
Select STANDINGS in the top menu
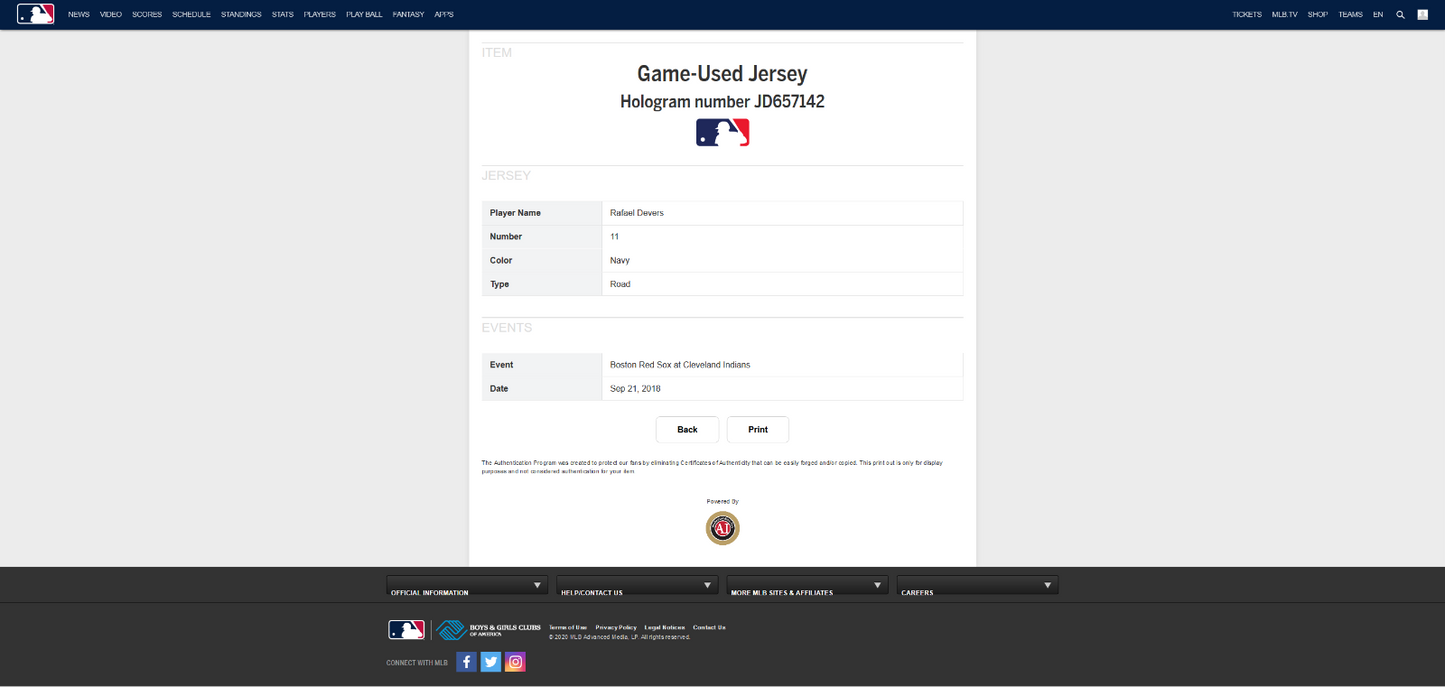241,14
